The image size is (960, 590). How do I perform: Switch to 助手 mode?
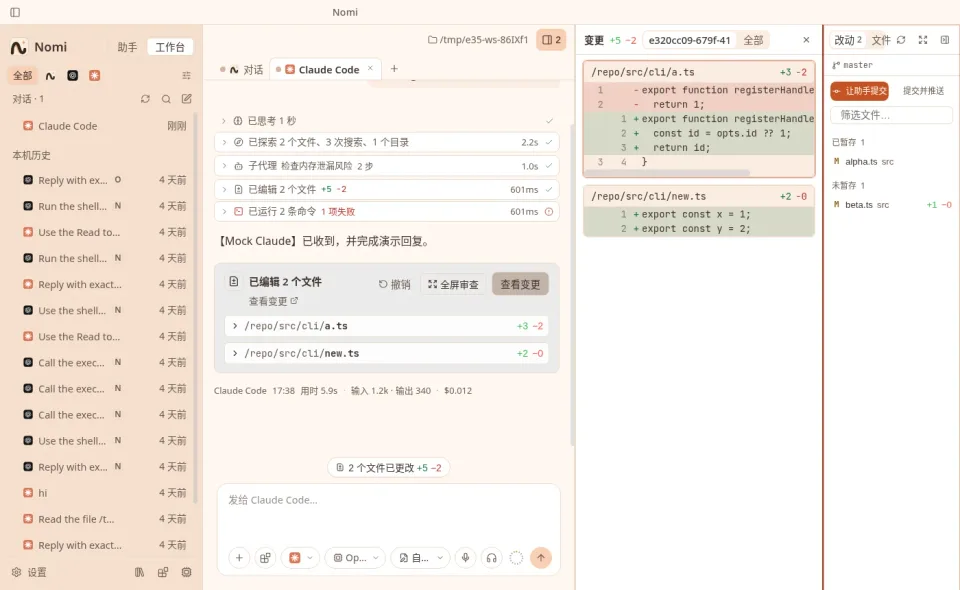click(127, 47)
